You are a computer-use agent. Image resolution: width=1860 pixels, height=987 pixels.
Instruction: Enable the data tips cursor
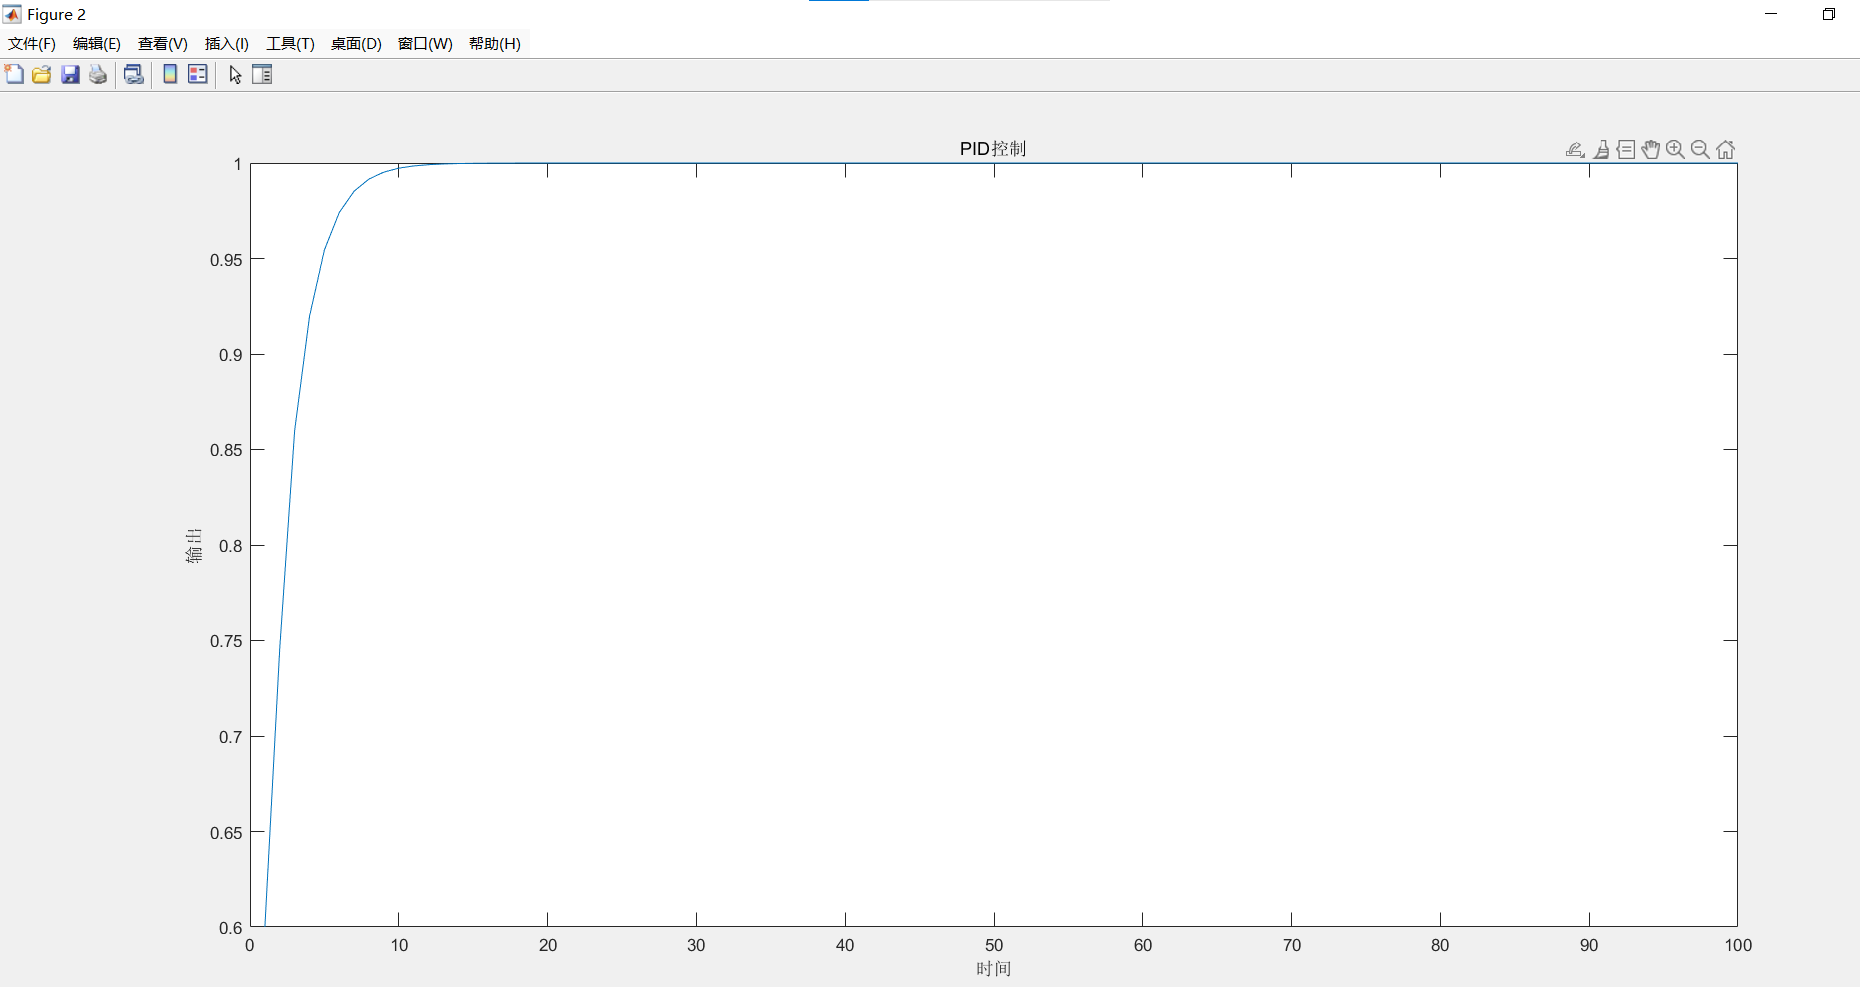tap(1626, 149)
